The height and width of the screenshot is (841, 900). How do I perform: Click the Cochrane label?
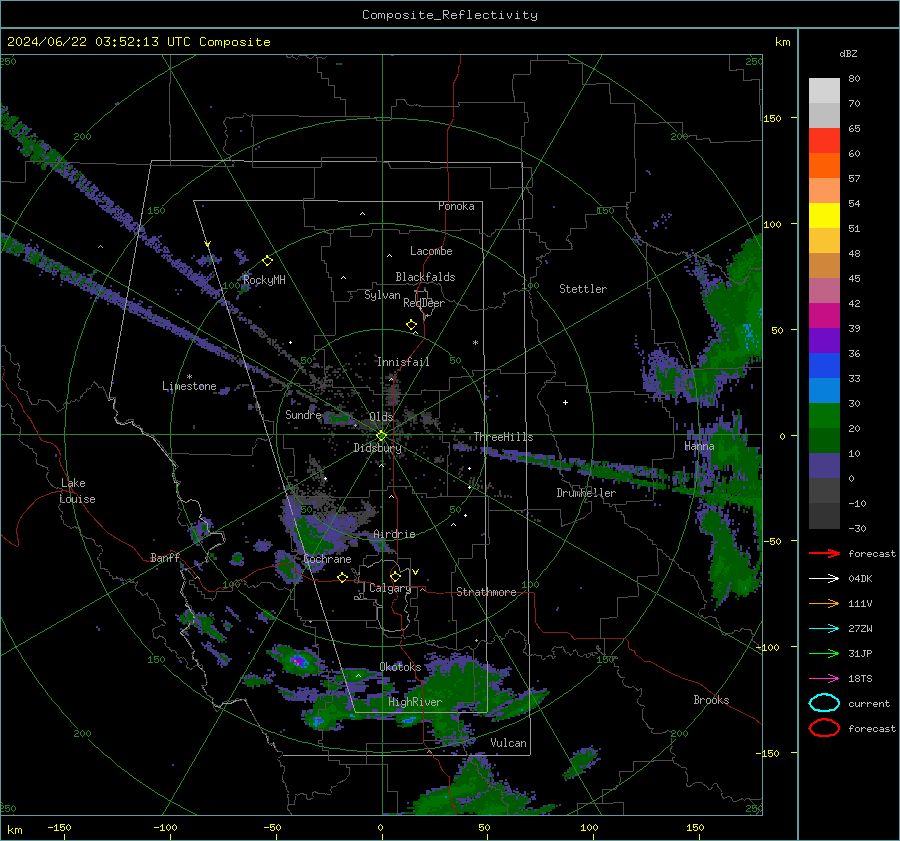[327, 559]
